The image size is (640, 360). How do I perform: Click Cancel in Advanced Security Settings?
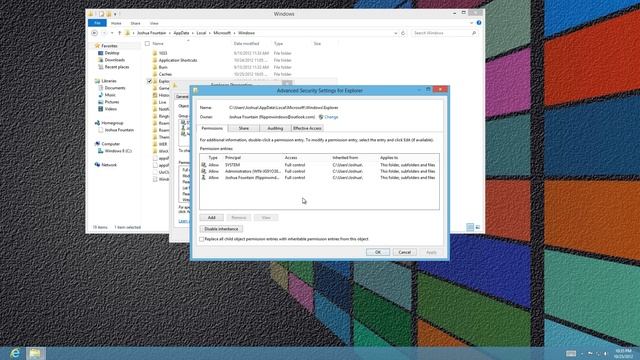[404, 252]
